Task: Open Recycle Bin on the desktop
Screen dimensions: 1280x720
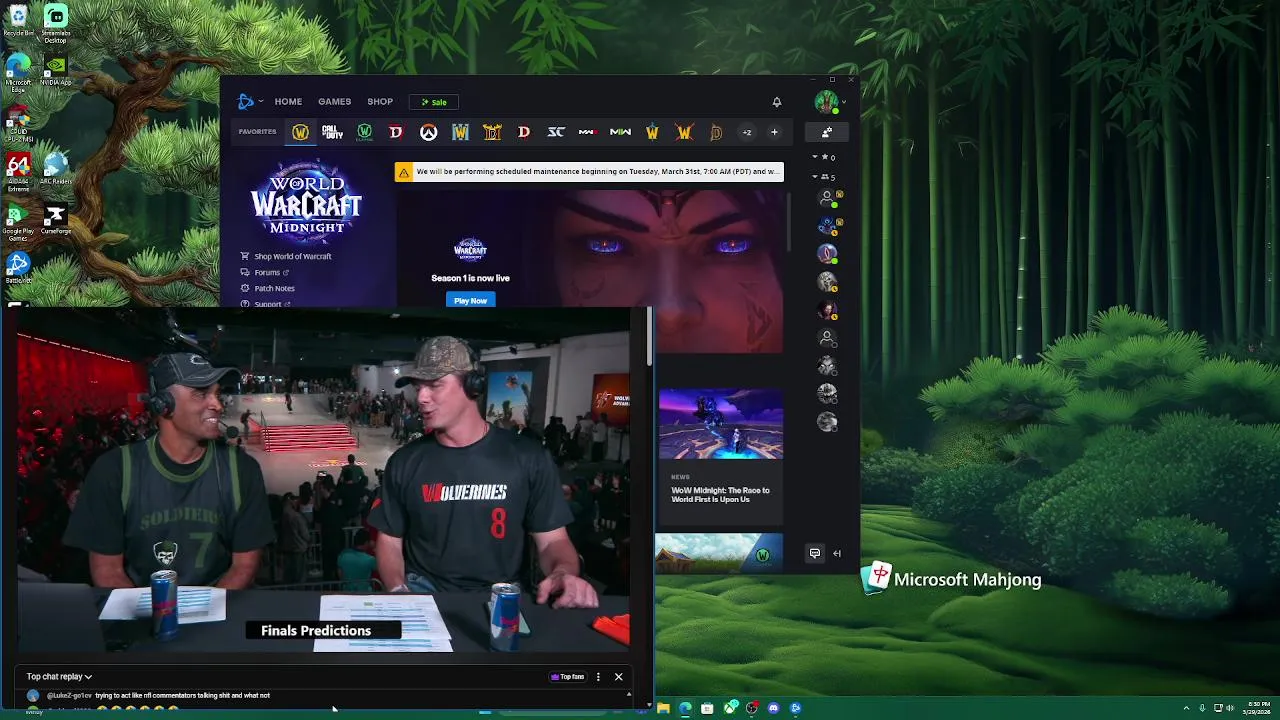Action: 18,20
